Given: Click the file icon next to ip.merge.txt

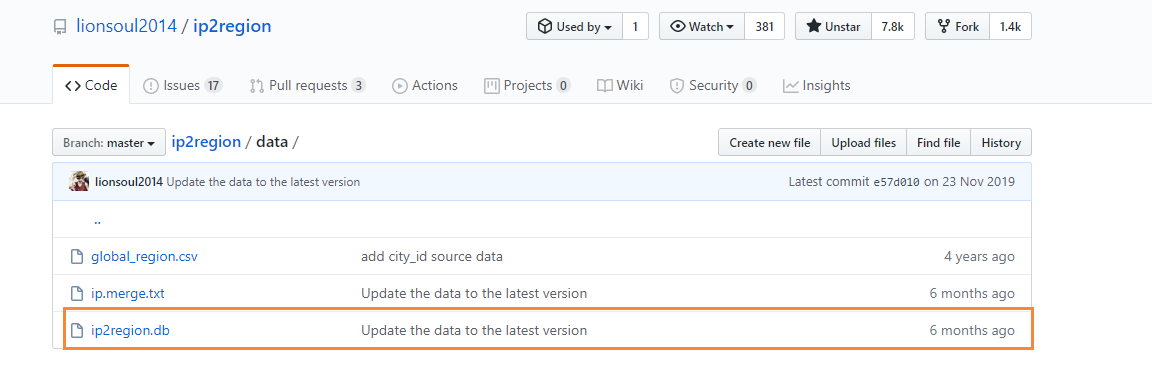Looking at the screenshot, I should pyautogui.click(x=76, y=294).
